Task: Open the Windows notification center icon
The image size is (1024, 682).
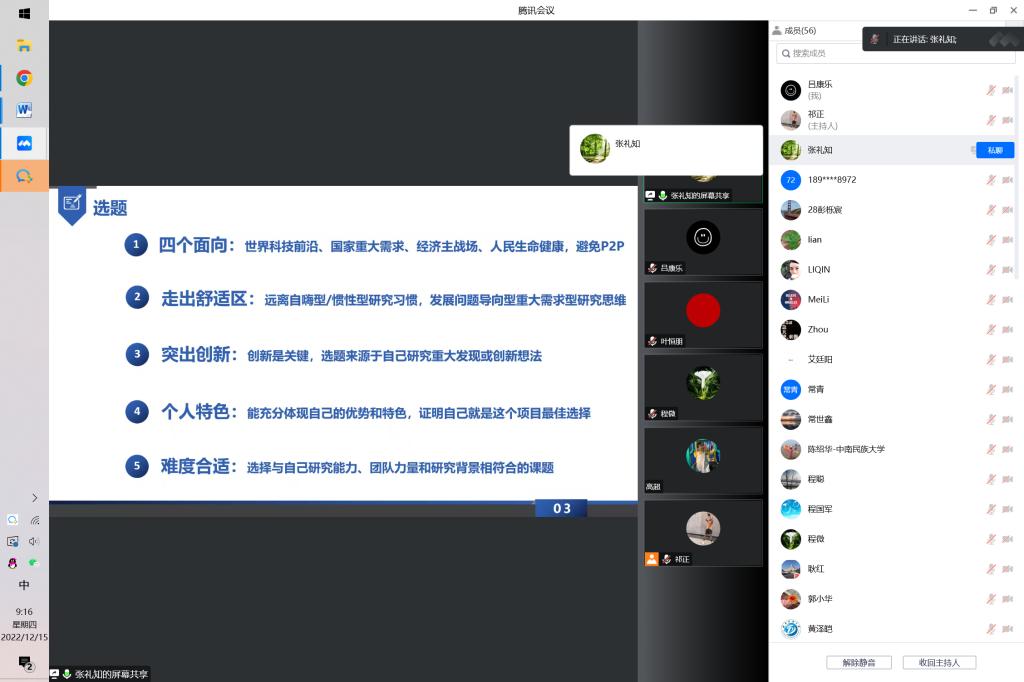Action: coord(25,663)
